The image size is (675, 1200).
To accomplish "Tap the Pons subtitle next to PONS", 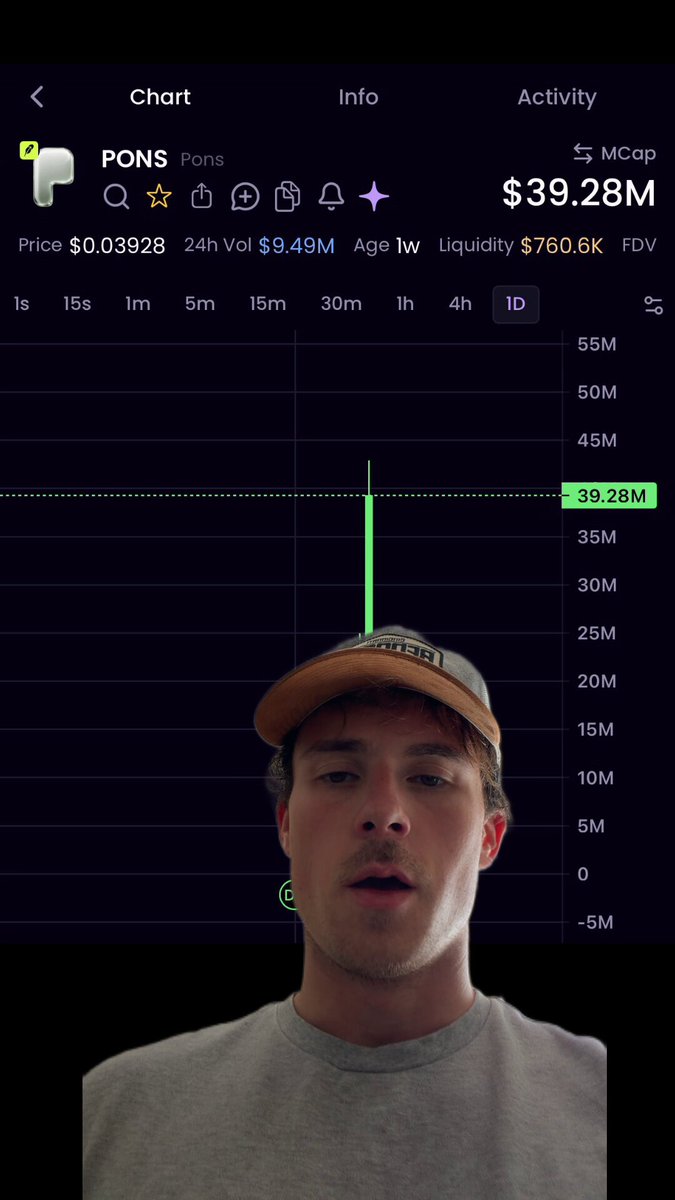I will [x=202, y=159].
